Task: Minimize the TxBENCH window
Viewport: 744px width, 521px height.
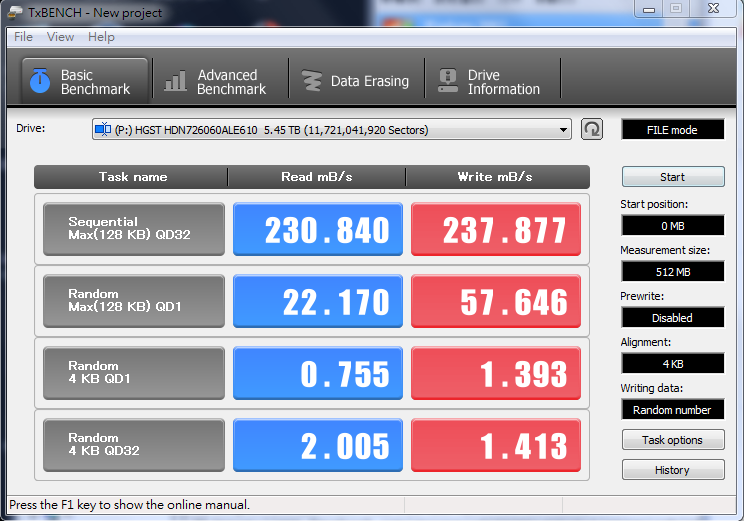Action: pos(649,9)
